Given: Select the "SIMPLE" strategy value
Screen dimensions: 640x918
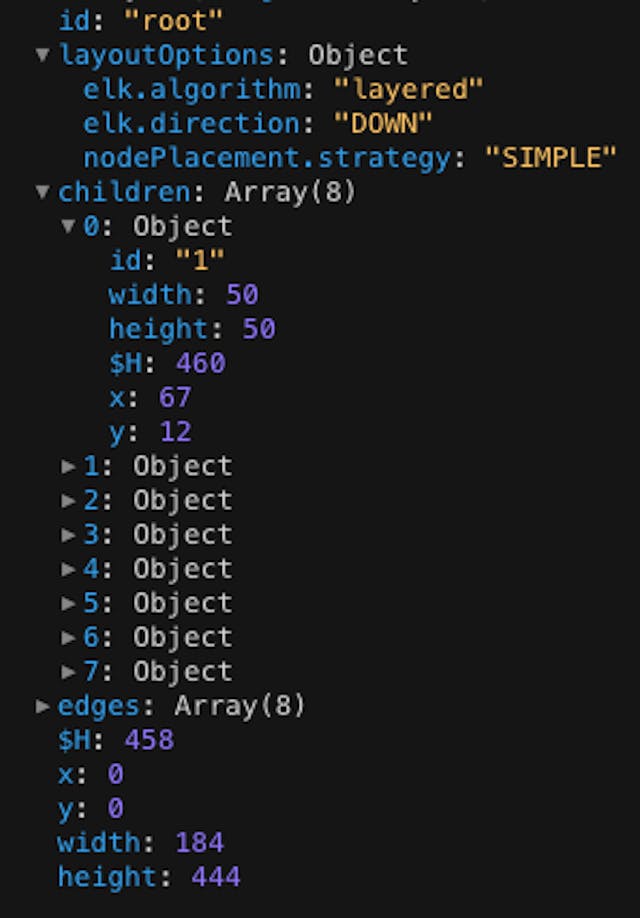Looking at the screenshot, I should (550, 158).
